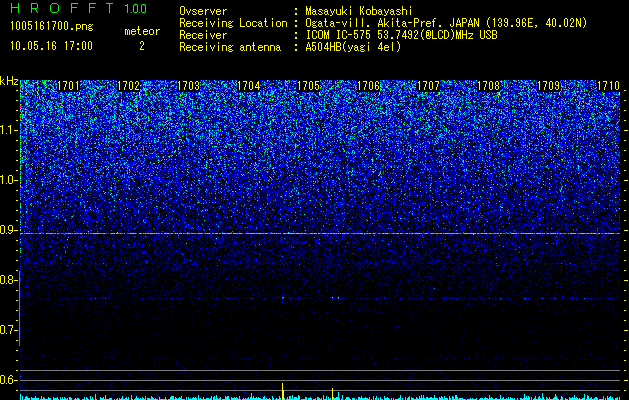Click the 1709 time marker
Image resolution: width=629 pixels, height=400 pixels.
pyautogui.click(x=548, y=86)
